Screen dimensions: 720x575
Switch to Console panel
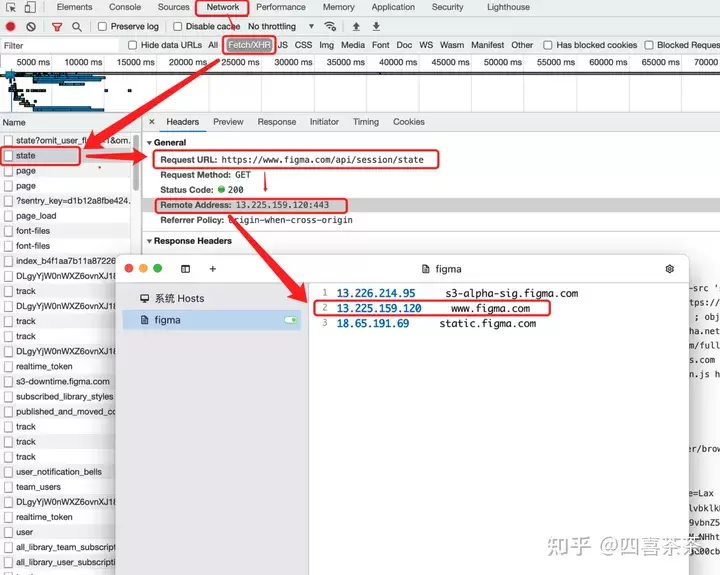[x=125, y=7]
